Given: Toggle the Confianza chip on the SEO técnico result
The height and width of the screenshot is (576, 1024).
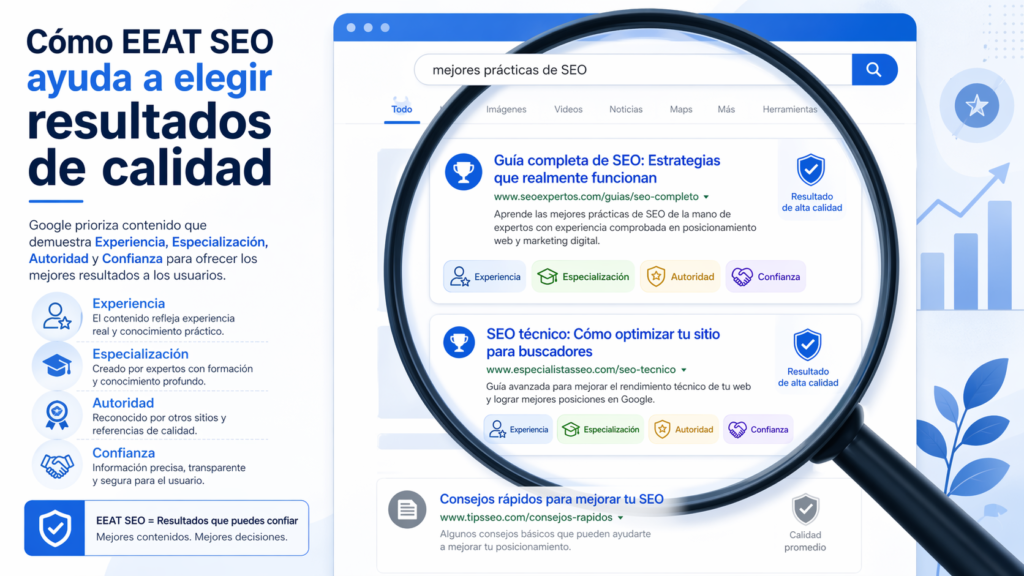Looking at the screenshot, I should 758,429.
